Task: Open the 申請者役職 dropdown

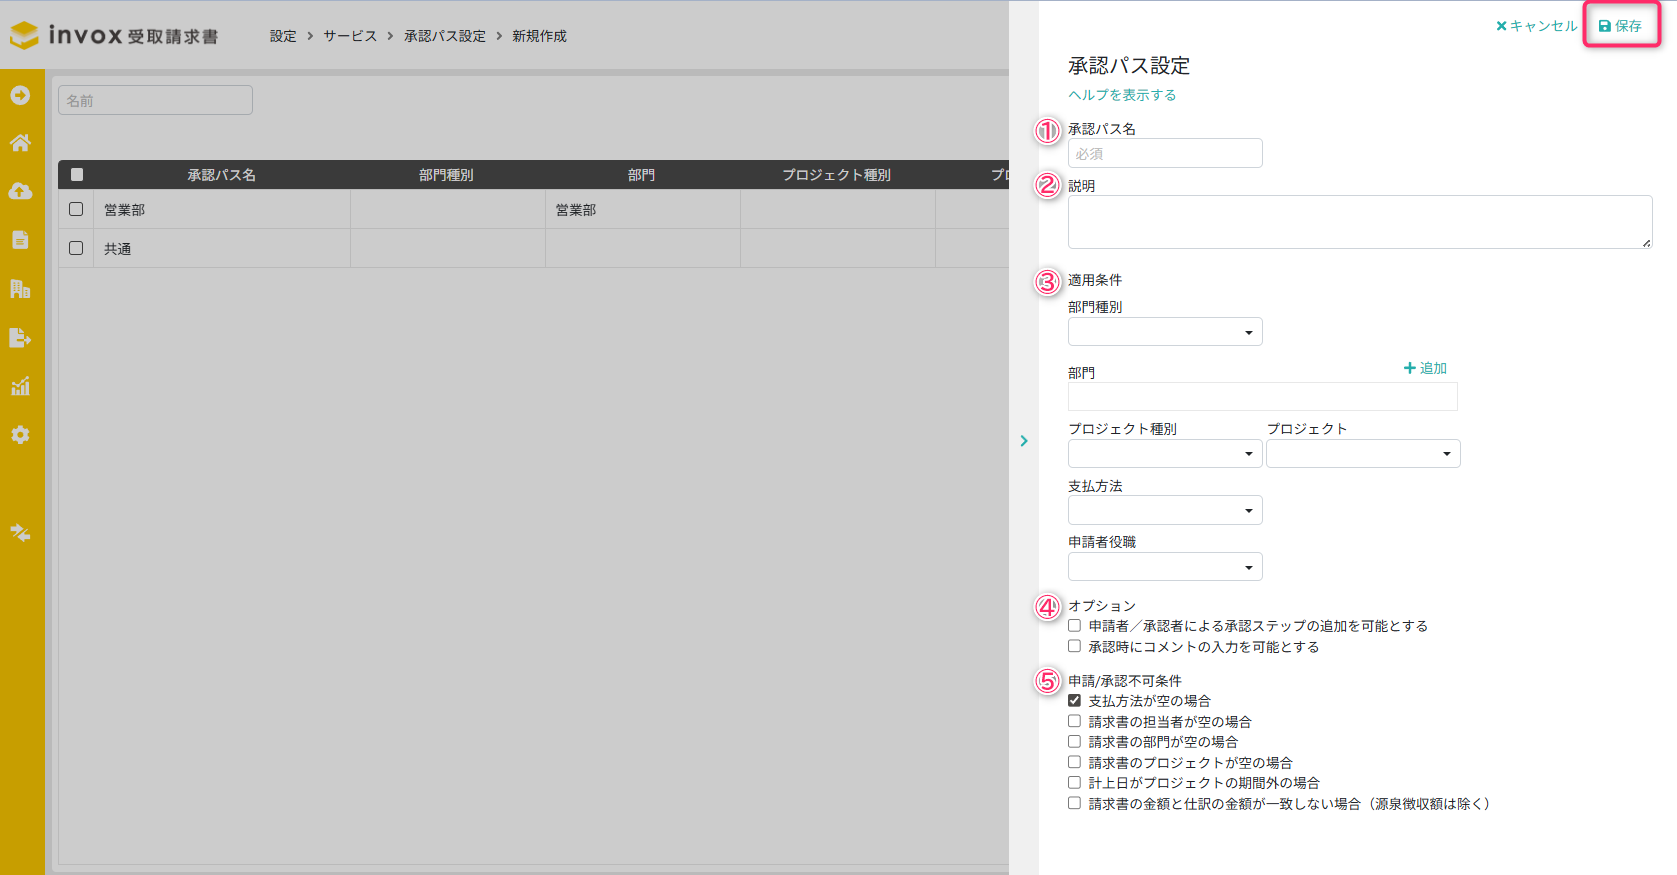Action: pyautogui.click(x=1165, y=567)
